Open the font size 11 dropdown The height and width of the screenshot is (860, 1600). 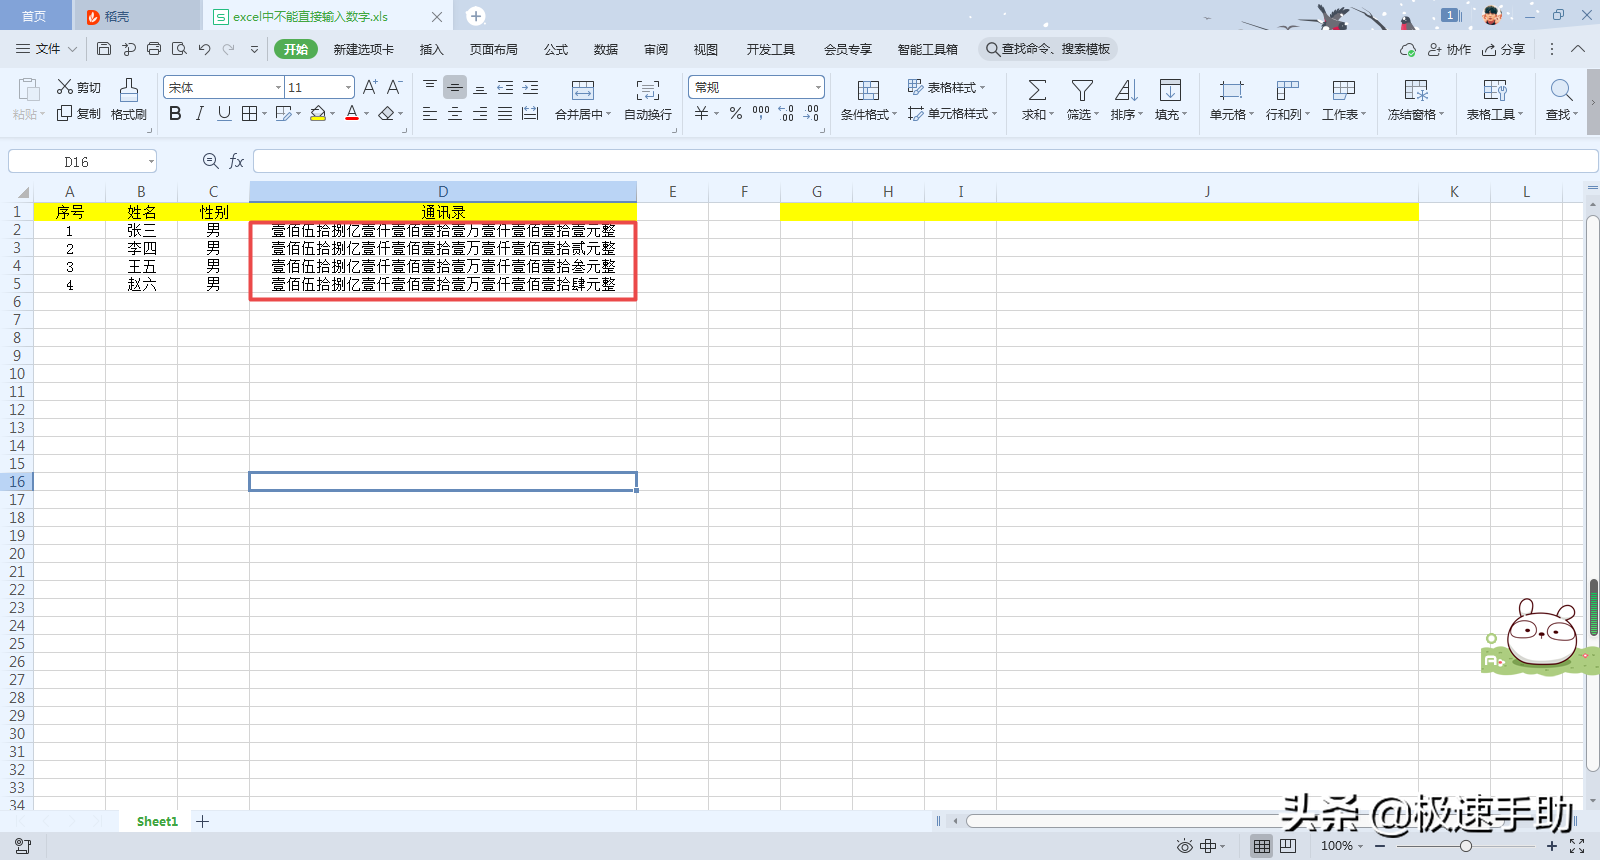348,88
